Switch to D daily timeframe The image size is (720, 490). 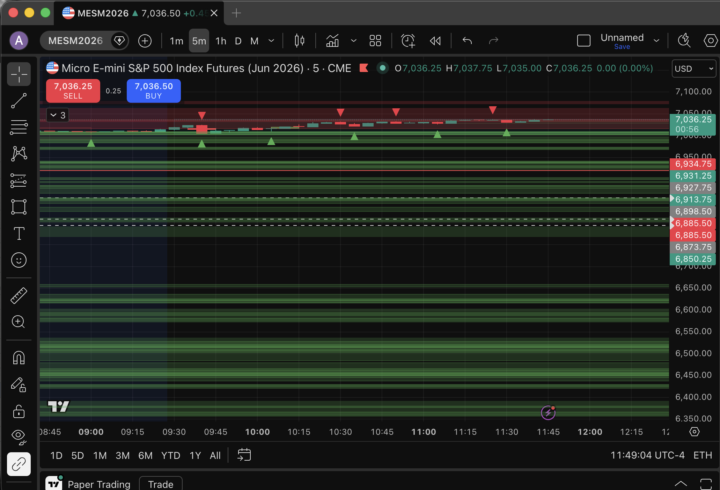click(x=238, y=41)
